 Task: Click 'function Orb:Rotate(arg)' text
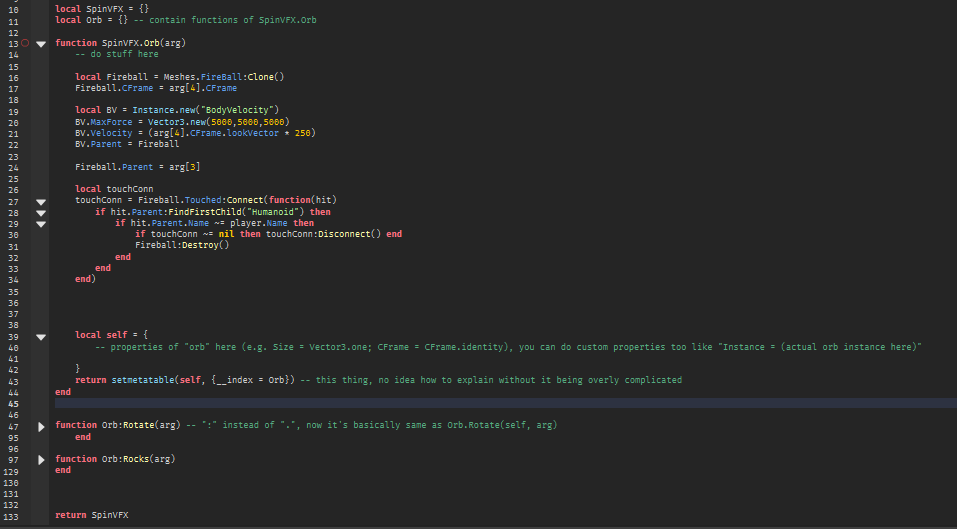pos(118,425)
